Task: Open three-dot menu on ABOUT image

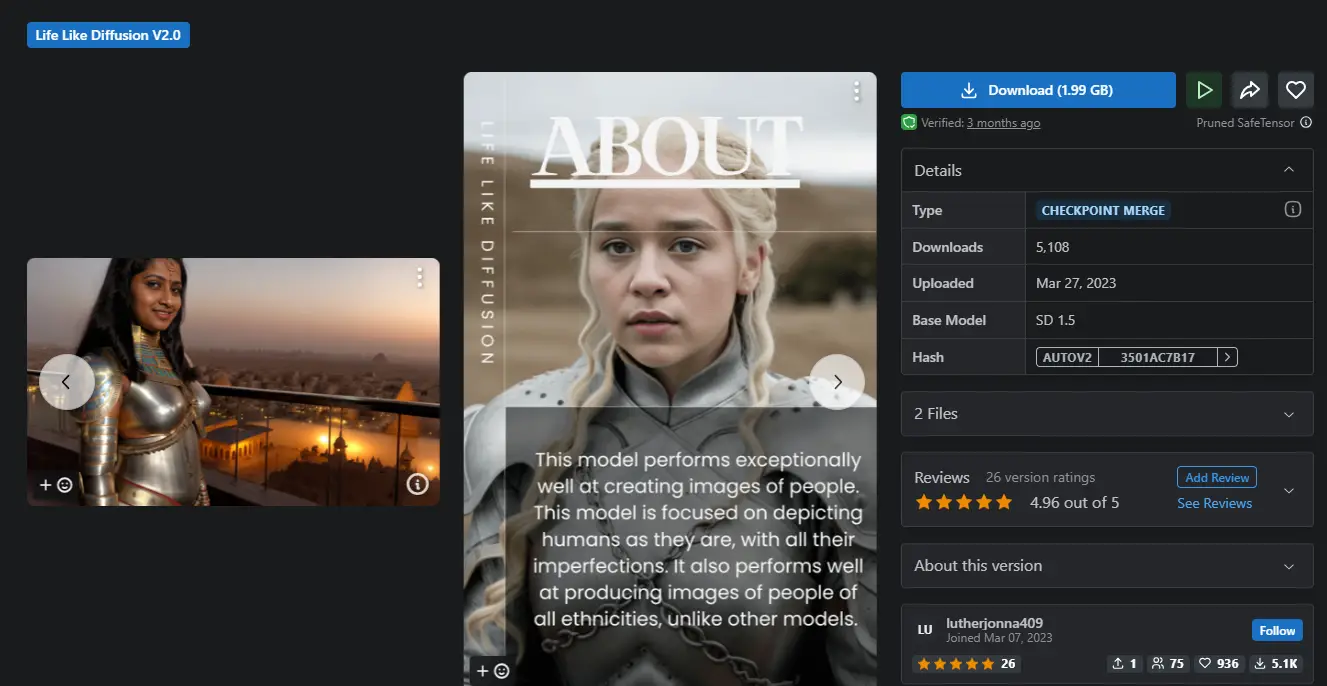Action: point(856,92)
